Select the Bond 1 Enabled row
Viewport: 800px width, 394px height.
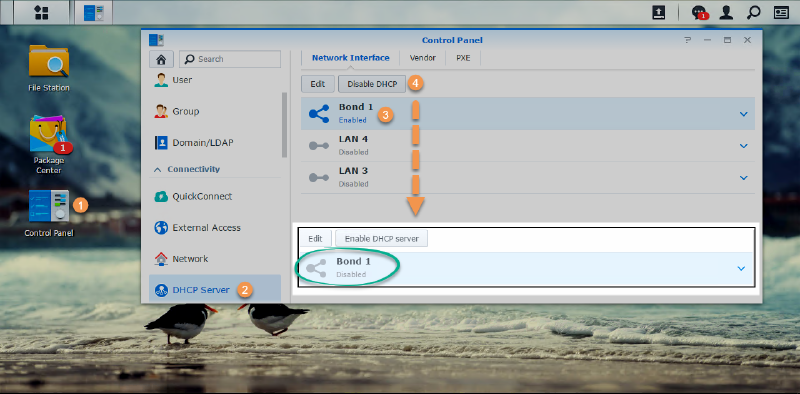click(x=528, y=114)
